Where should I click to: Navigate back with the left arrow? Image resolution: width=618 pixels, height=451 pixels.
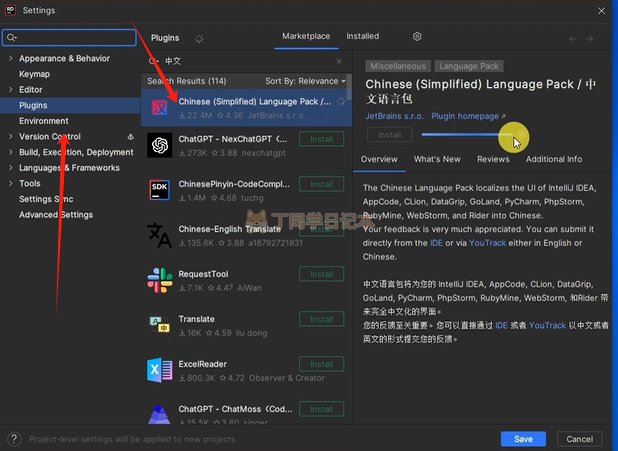tap(573, 38)
